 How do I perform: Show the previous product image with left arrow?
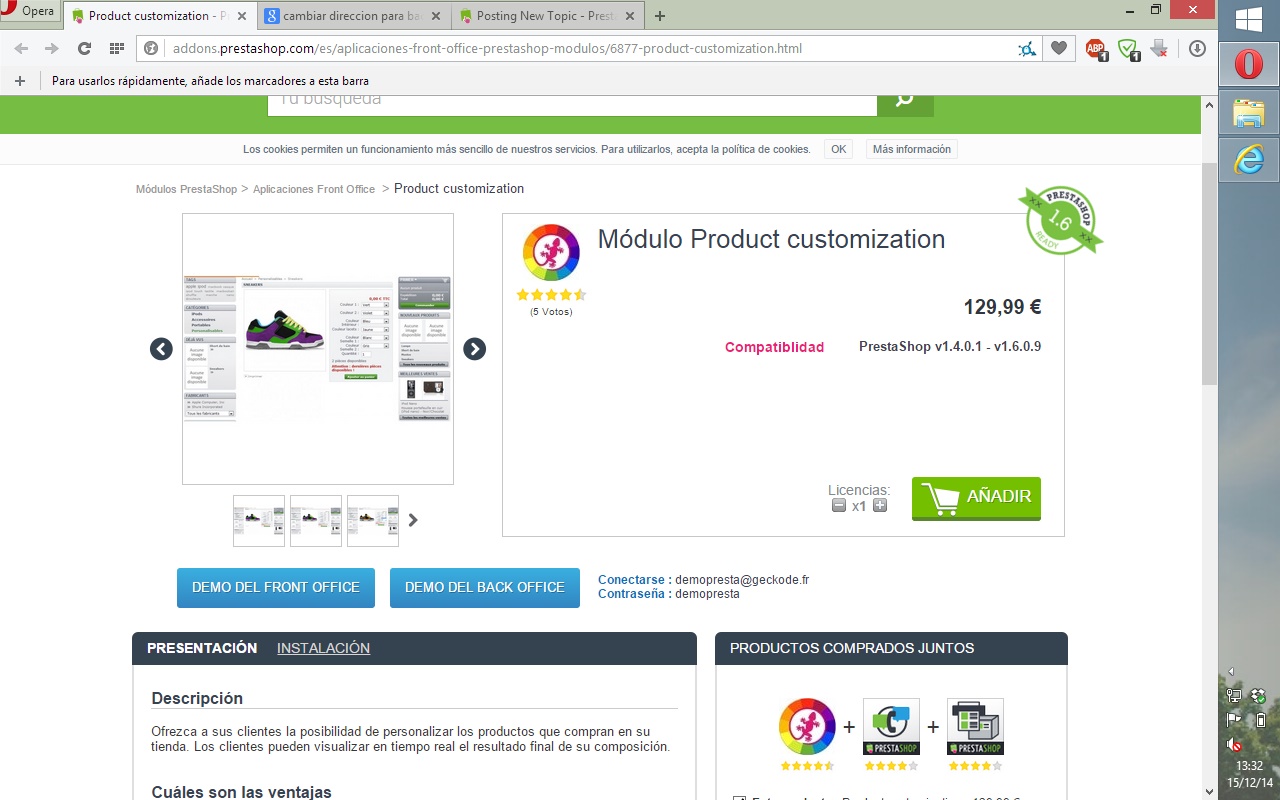tap(161, 349)
